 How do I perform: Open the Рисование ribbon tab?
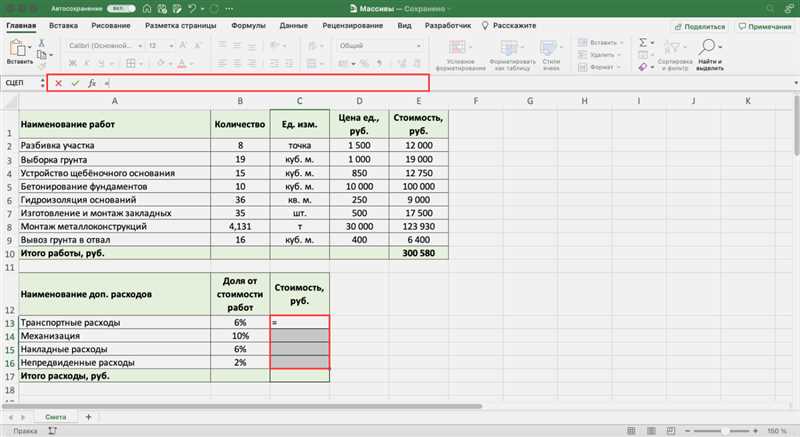pyautogui.click(x=111, y=25)
